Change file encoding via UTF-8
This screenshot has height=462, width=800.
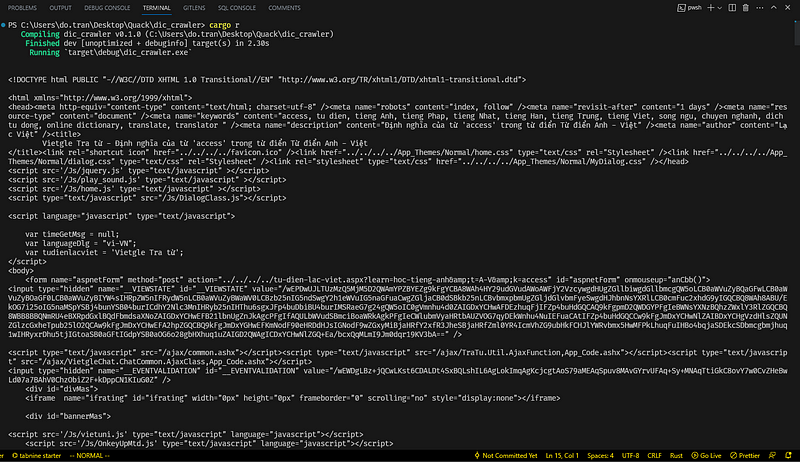630,455
